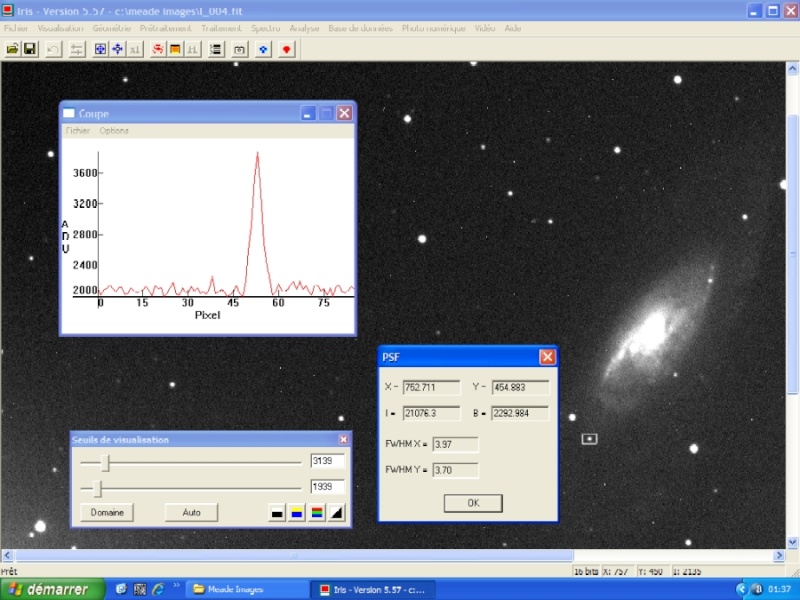Click the FWHM X value field

(455, 445)
